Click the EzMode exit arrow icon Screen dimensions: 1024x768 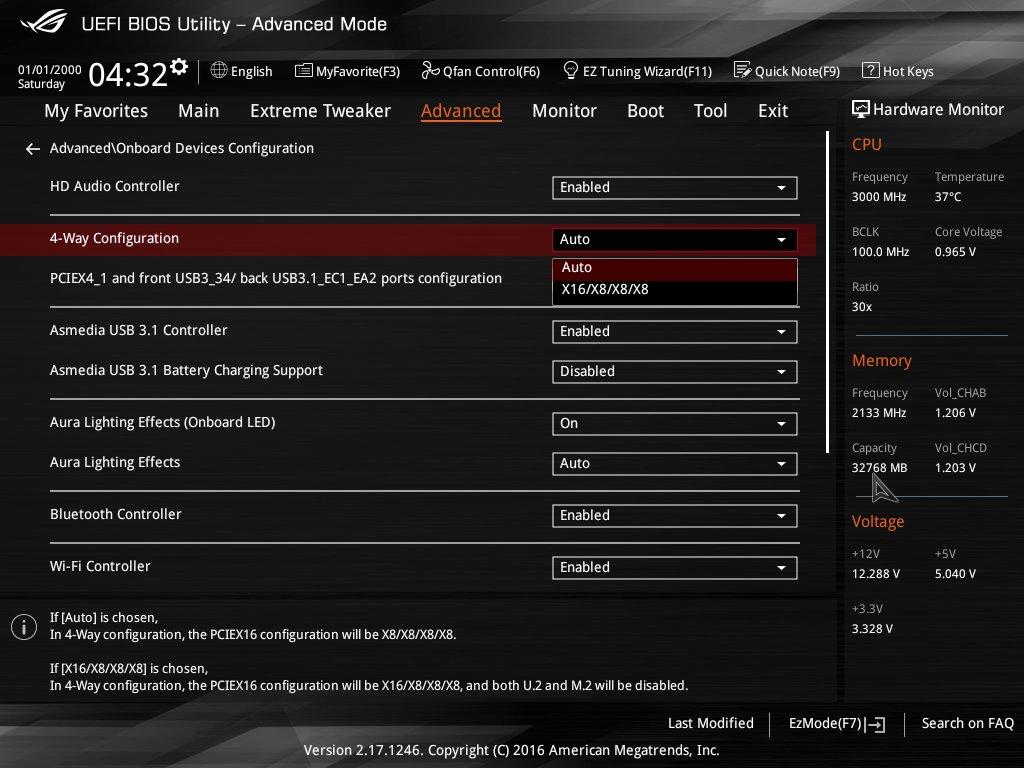[x=875, y=724]
